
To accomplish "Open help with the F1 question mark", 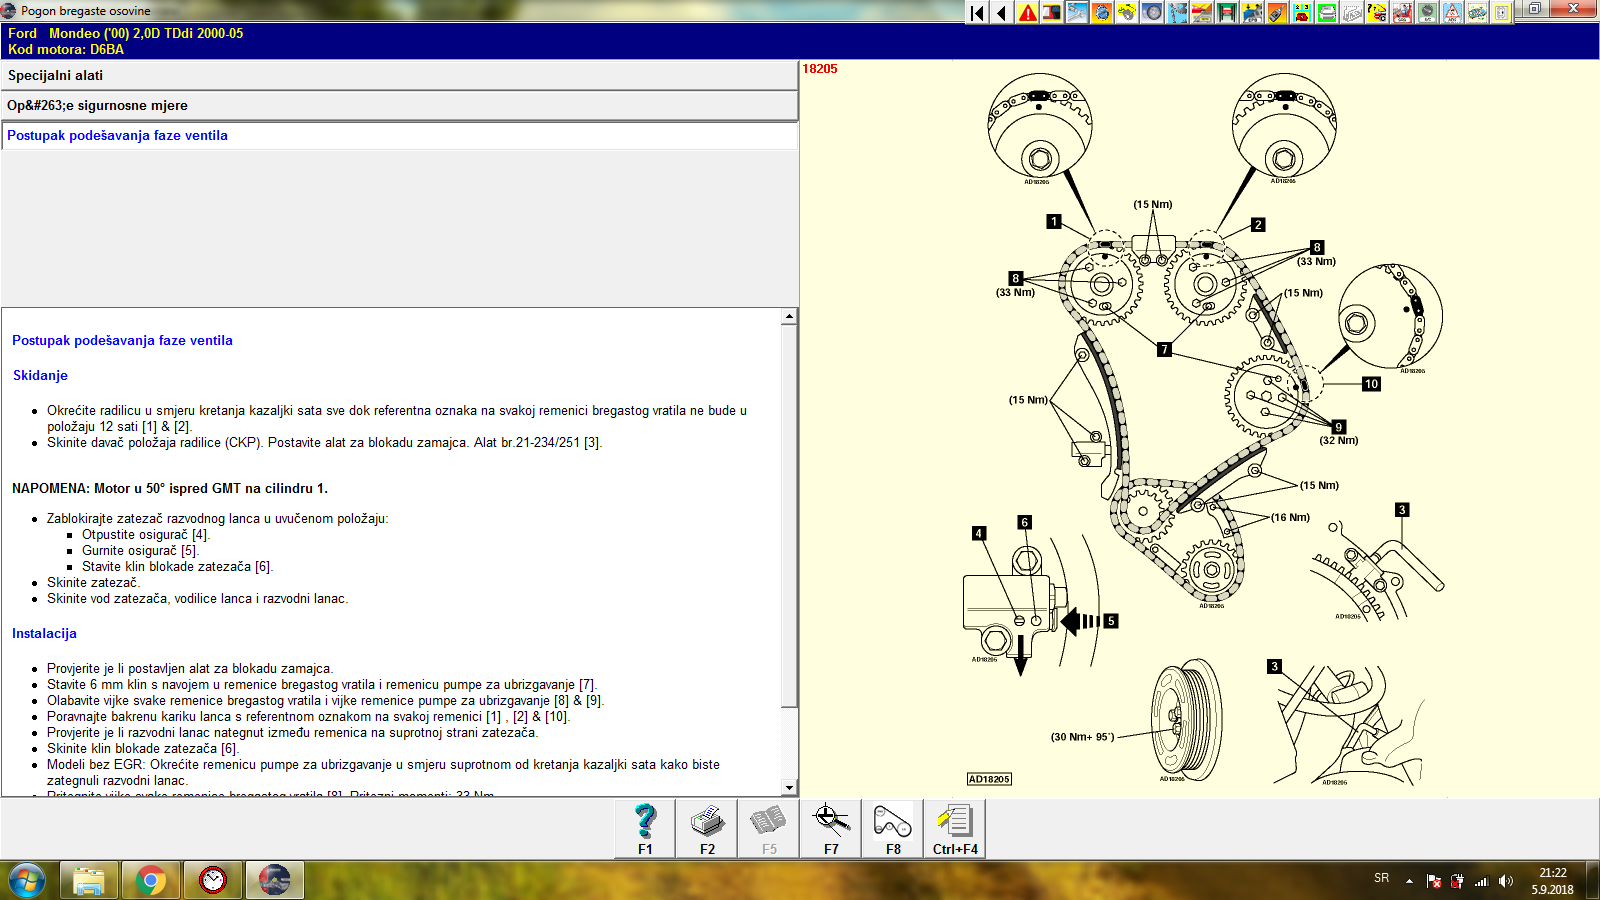I will pos(645,829).
